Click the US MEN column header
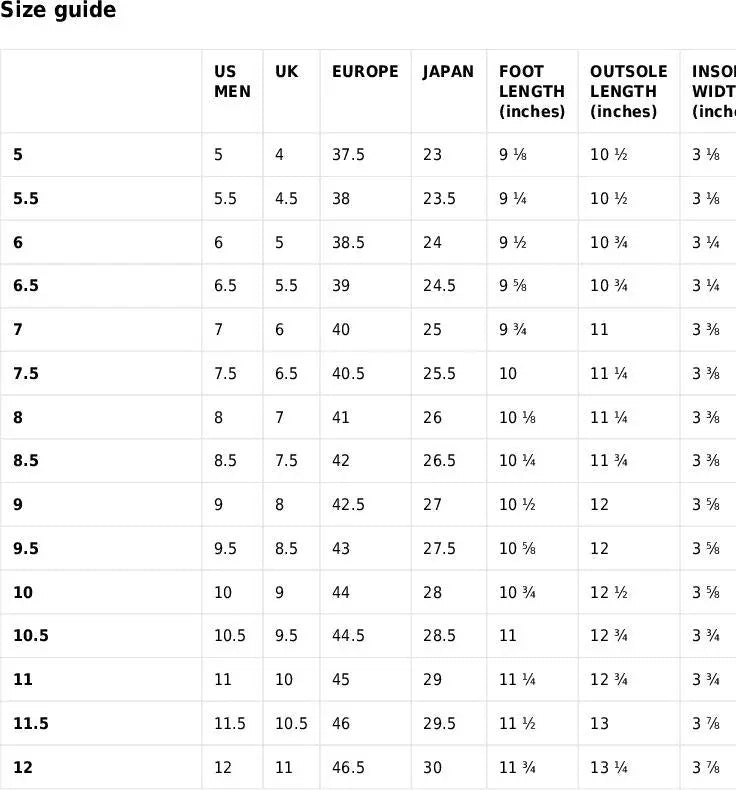736x790 pixels. [232, 81]
